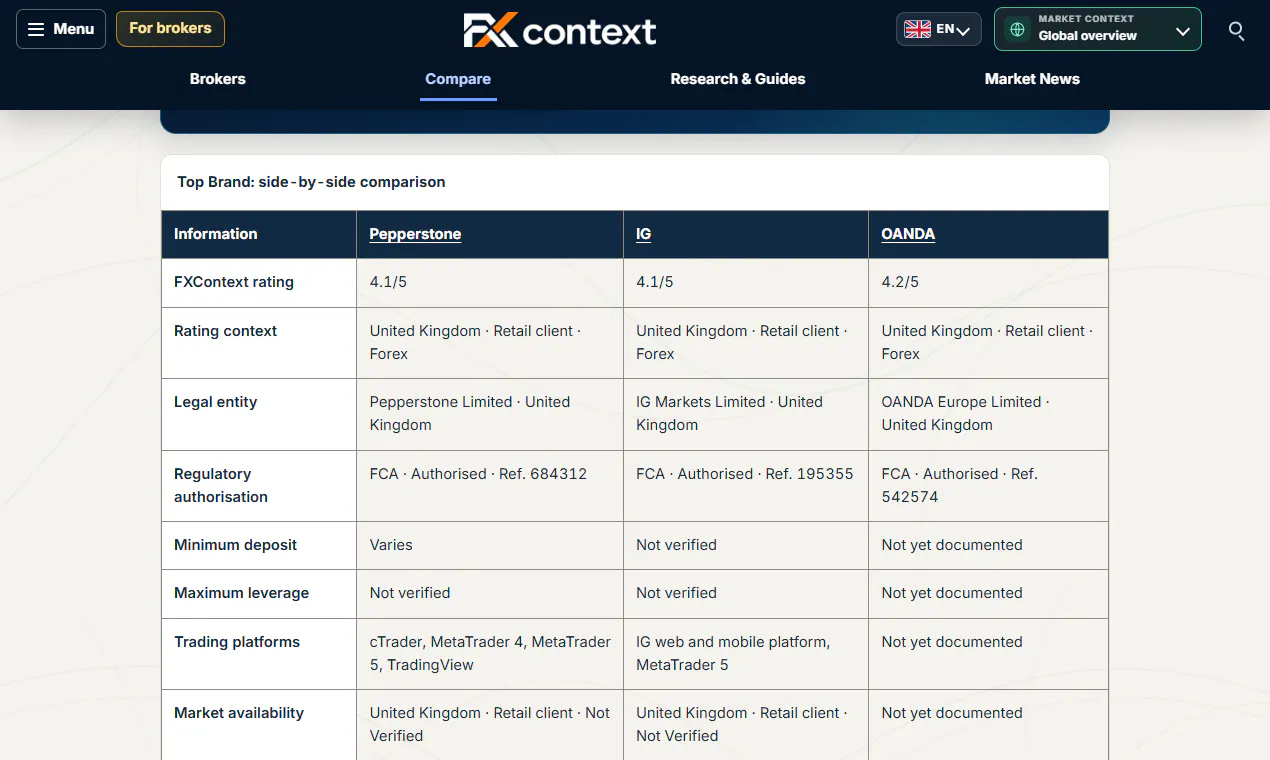
Task: Go to FXcontext logo homepage
Action: pyautogui.click(x=560, y=31)
